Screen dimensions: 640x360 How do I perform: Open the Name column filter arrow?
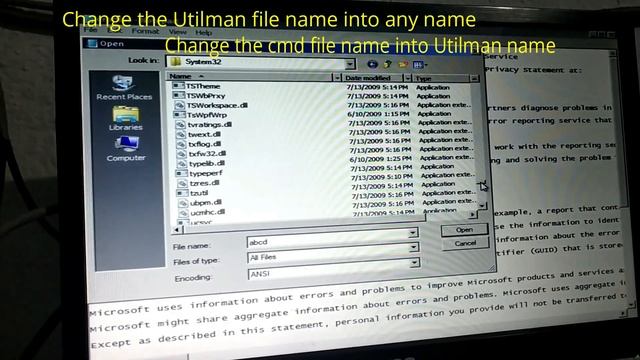[x=337, y=77]
